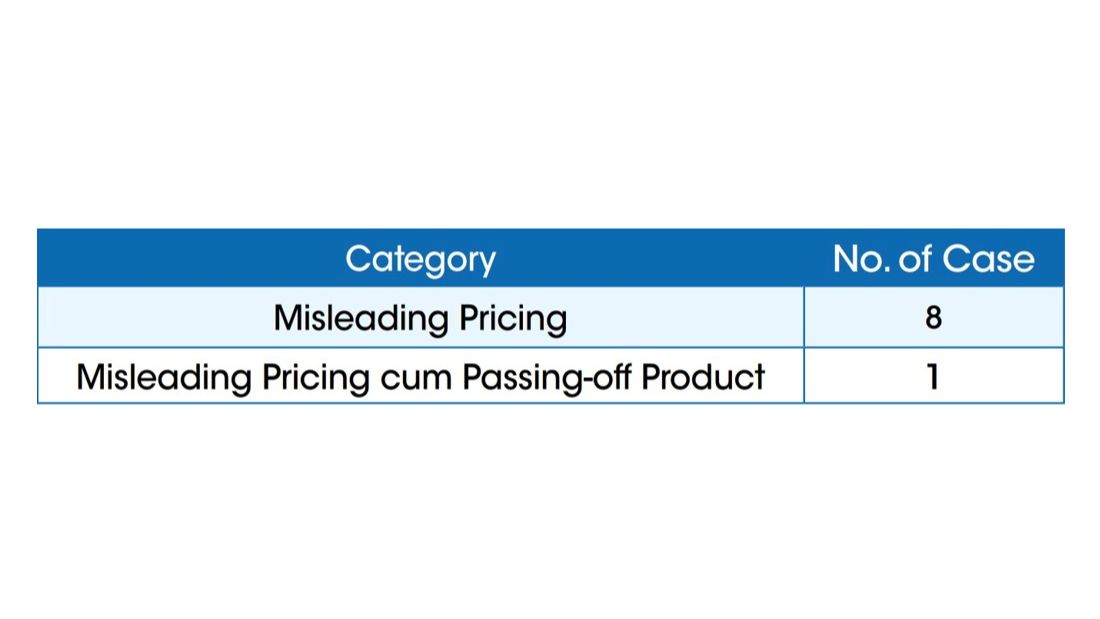Click the "No. of Case" column header

[933, 259]
